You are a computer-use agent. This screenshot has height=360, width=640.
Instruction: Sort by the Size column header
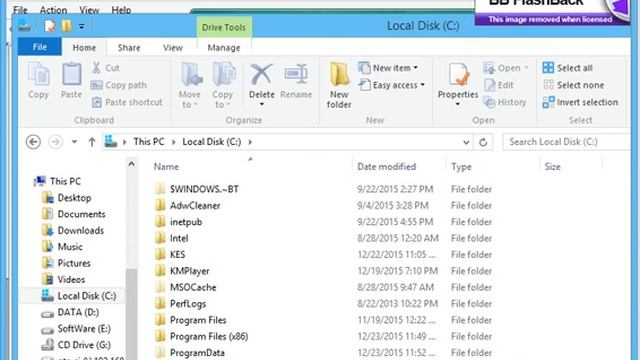click(552, 167)
